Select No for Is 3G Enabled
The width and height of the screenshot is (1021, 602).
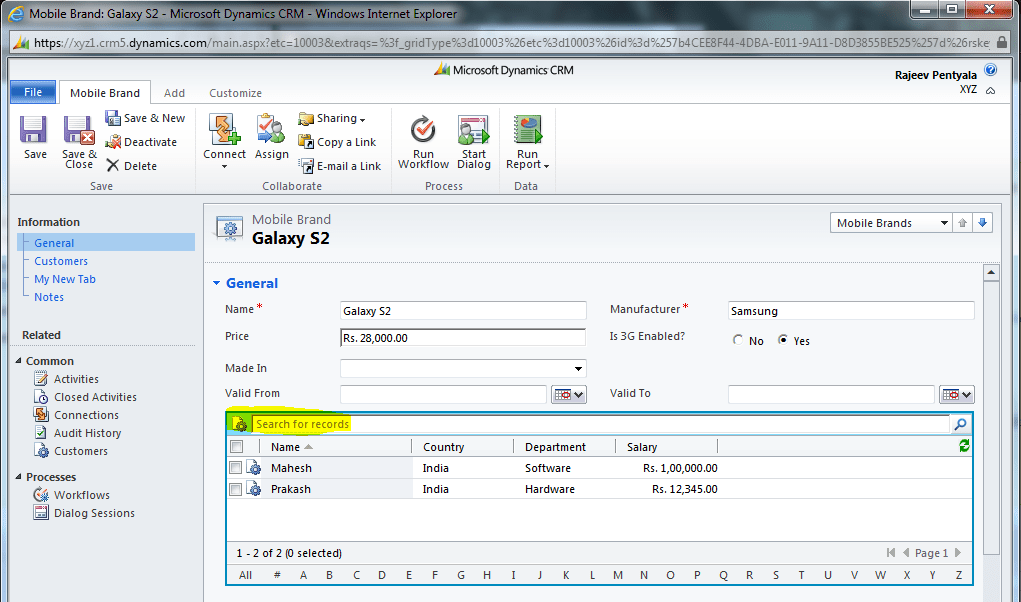pyautogui.click(x=738, y=340)
